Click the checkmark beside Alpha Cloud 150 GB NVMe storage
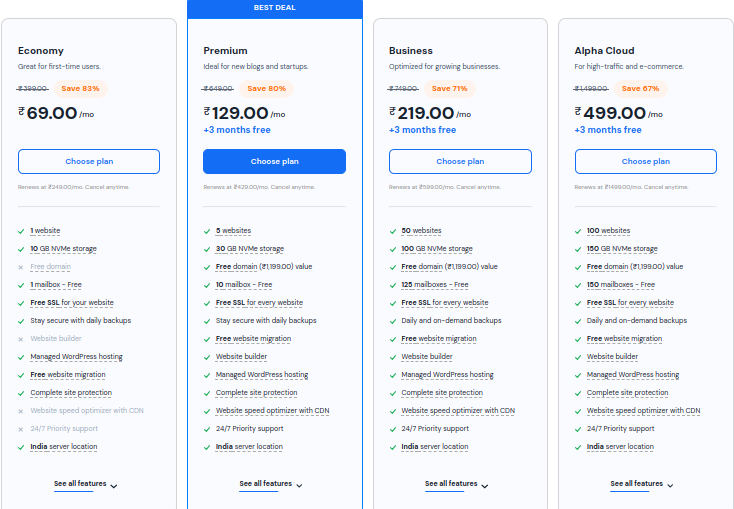 tap(578, 249)
